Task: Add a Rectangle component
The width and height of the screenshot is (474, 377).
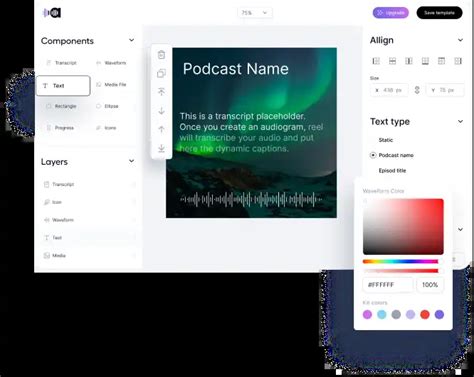Action: click(x=62, y=106)
